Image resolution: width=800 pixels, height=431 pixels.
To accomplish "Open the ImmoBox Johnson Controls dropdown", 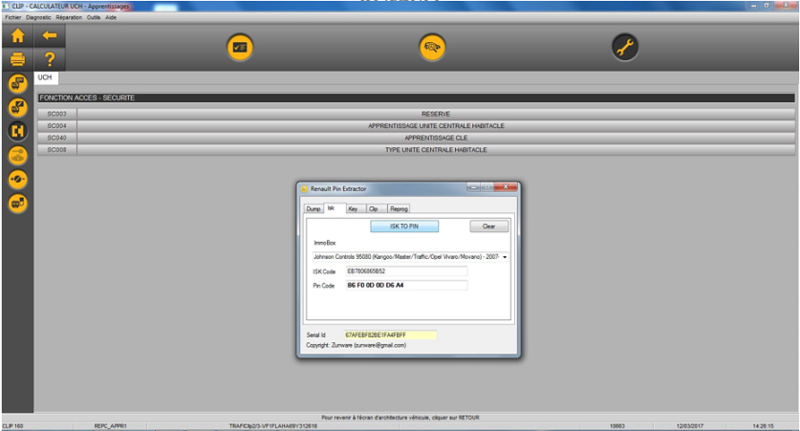I will click(x=411, y=257).
